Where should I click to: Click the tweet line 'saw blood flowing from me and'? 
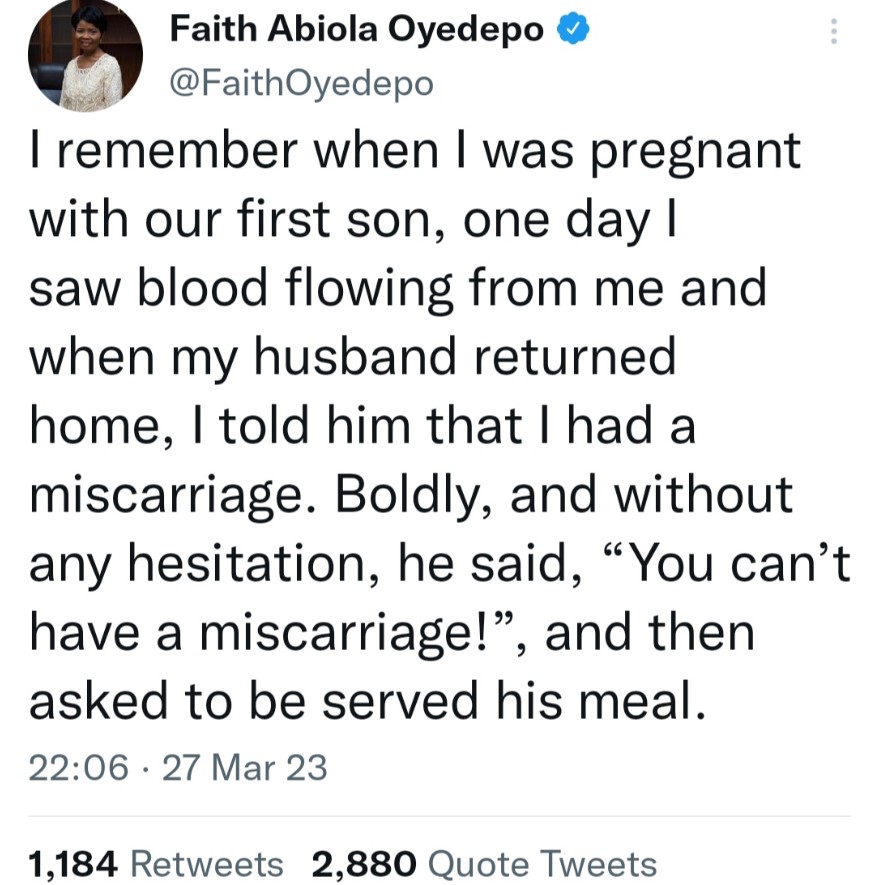click(x=398, y=288)
